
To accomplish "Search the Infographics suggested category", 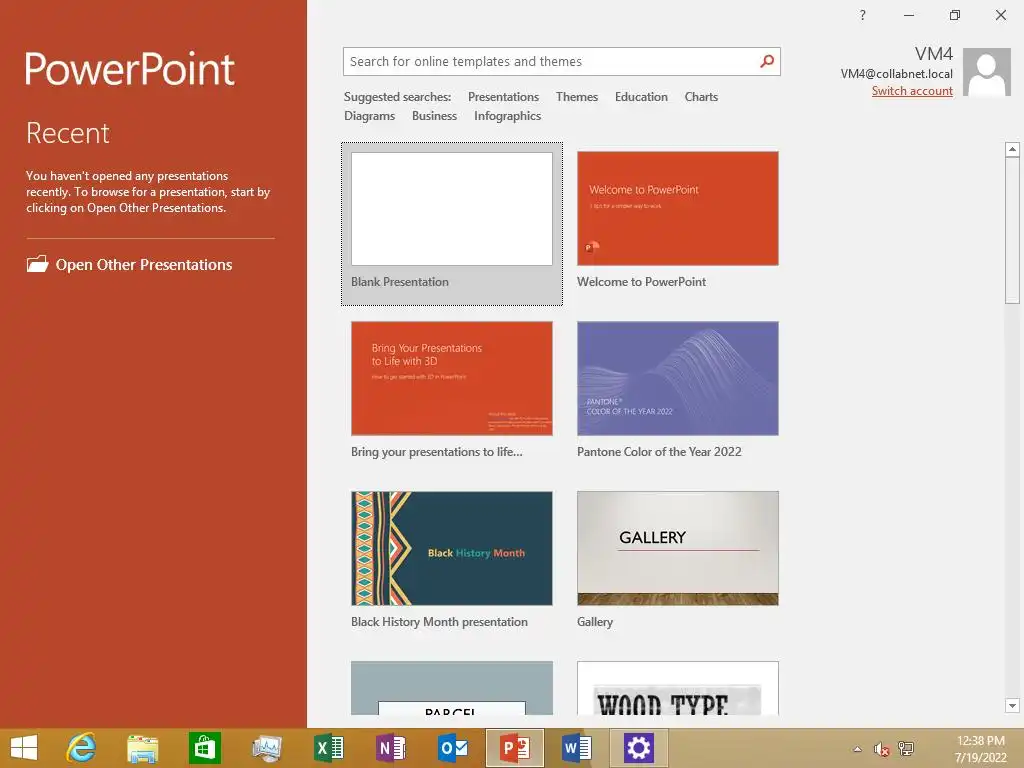I will [x=507, y=116].
